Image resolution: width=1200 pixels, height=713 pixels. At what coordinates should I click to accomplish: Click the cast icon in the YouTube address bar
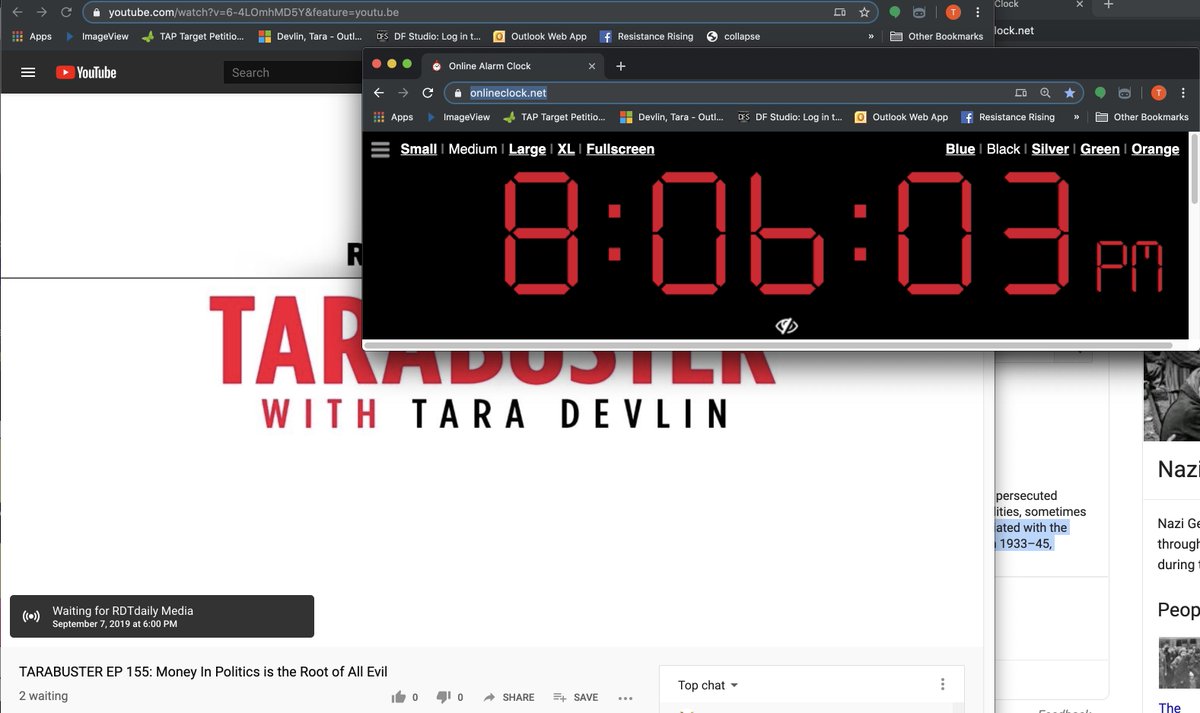(x=840, y=13)
